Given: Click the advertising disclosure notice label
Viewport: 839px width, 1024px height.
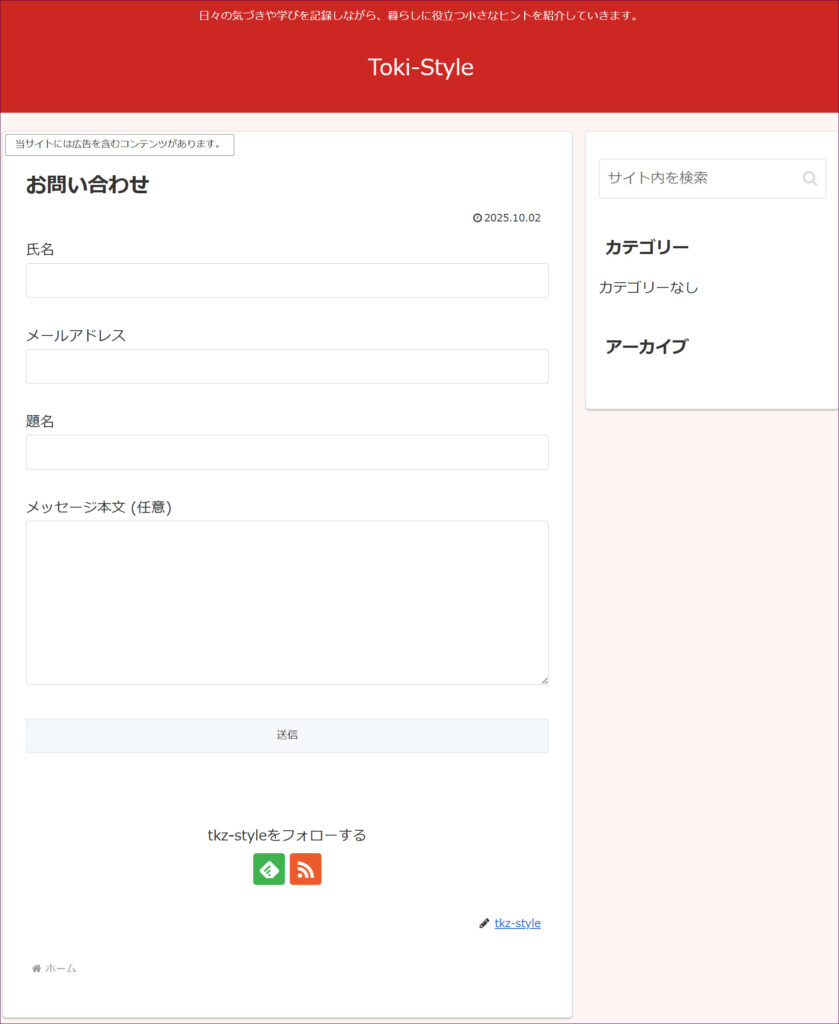Looking at the screenshot, I should (x=119, y=145).
